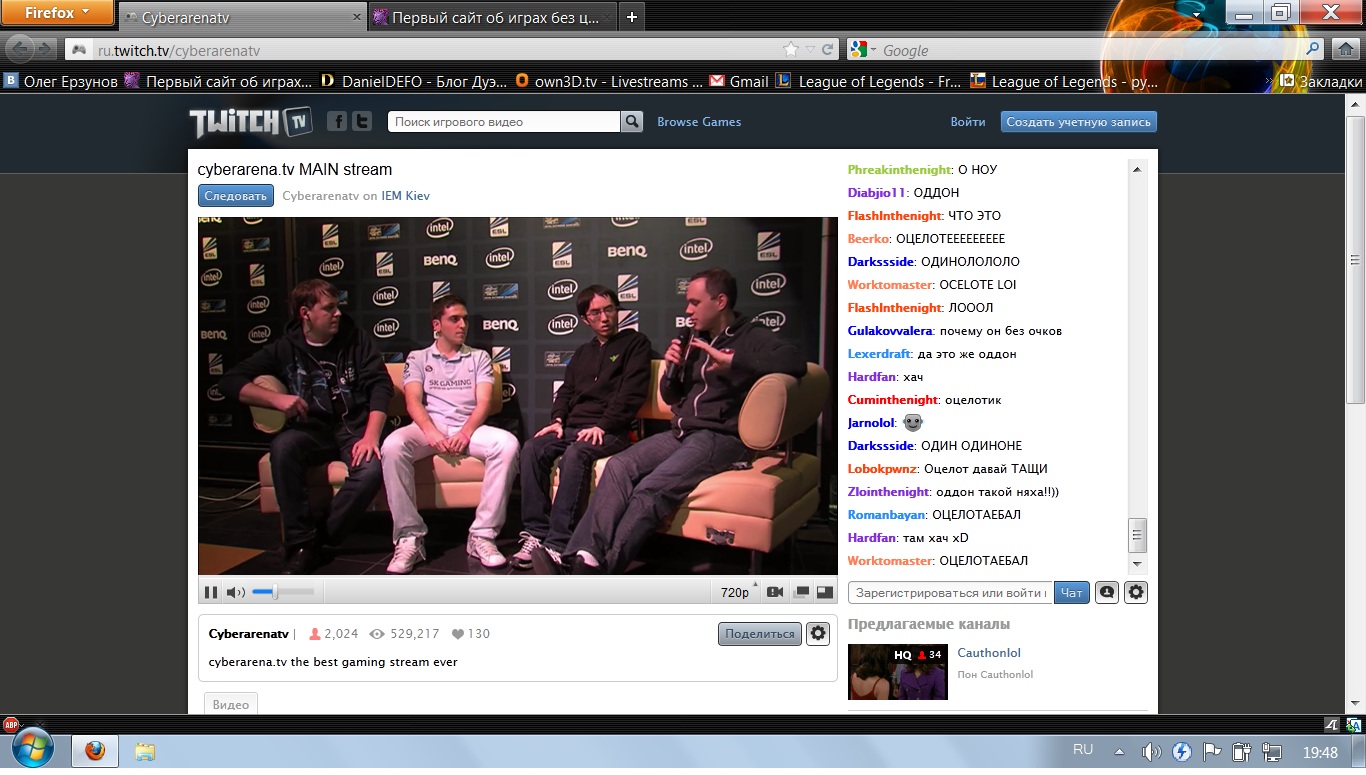Open the IEM Kiev link
Screen dimensions: 1366x775
[406, 196]
